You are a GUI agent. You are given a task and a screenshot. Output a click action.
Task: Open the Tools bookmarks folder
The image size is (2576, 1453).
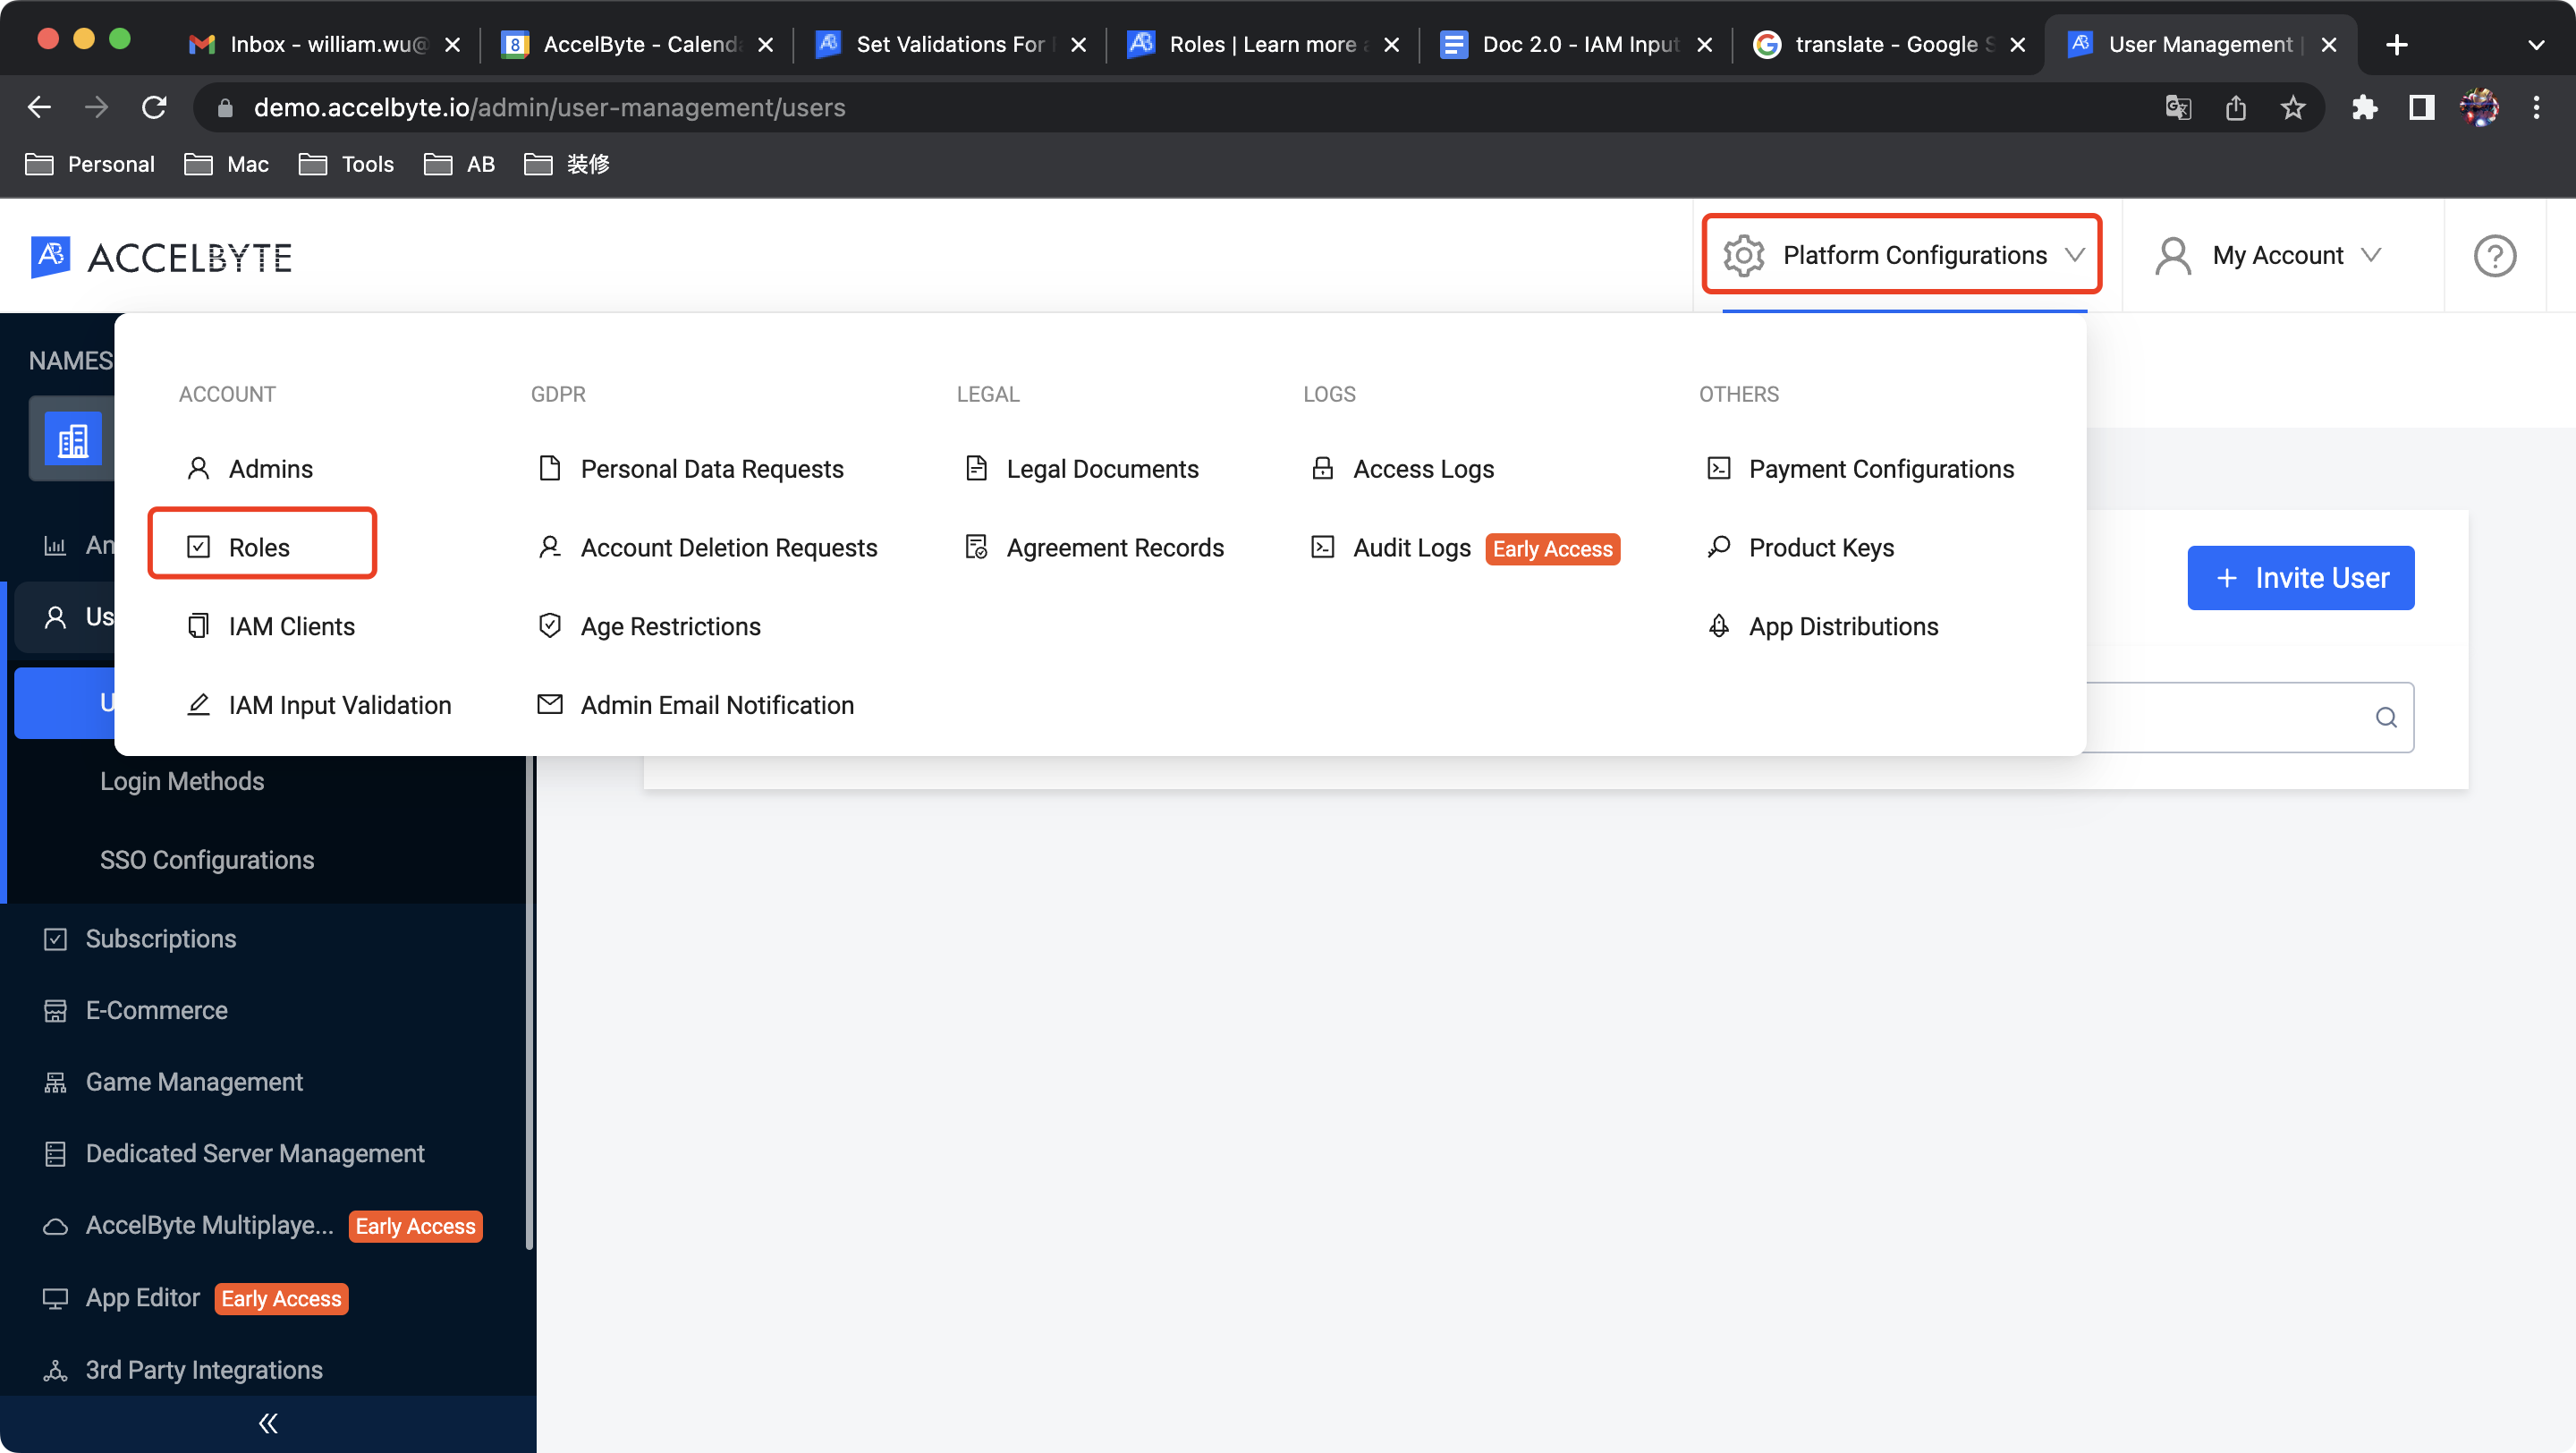347,164
